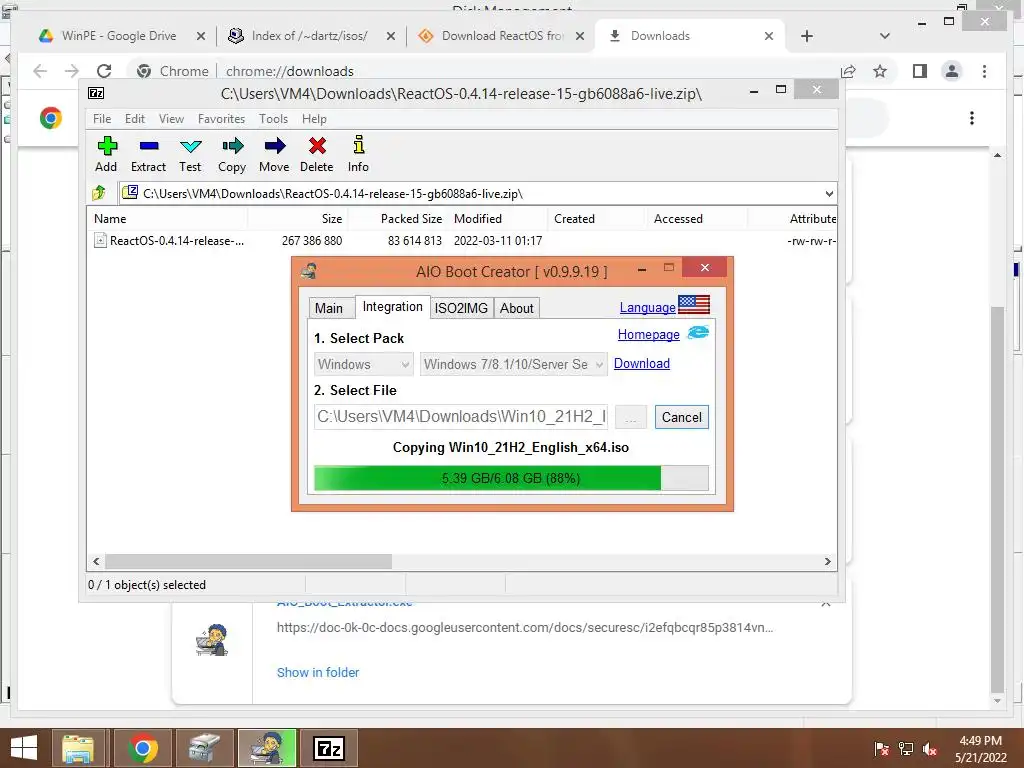Switch to Download ReactOS browser tab
Image resolution: width=1024 pixels, height=768 pixels.
pos(501,36)
